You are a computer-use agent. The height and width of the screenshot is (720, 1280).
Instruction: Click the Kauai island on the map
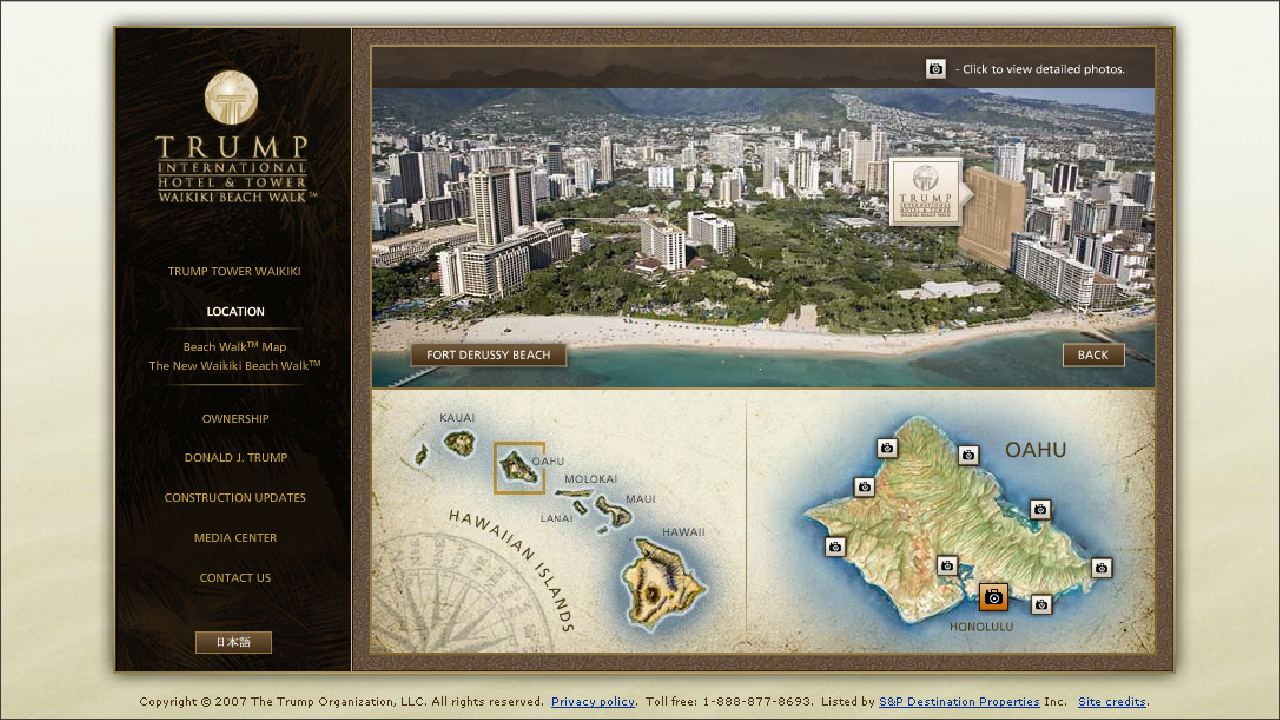point(459,443)
